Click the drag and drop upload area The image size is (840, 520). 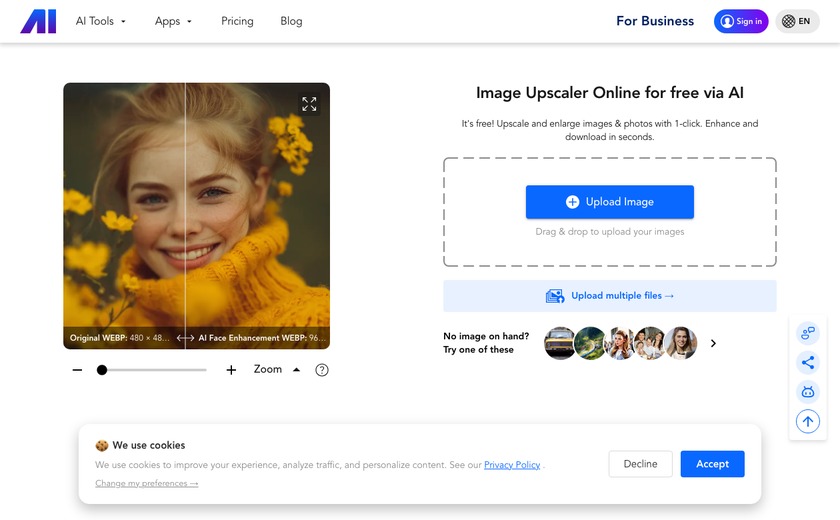(x=610, y=212)
